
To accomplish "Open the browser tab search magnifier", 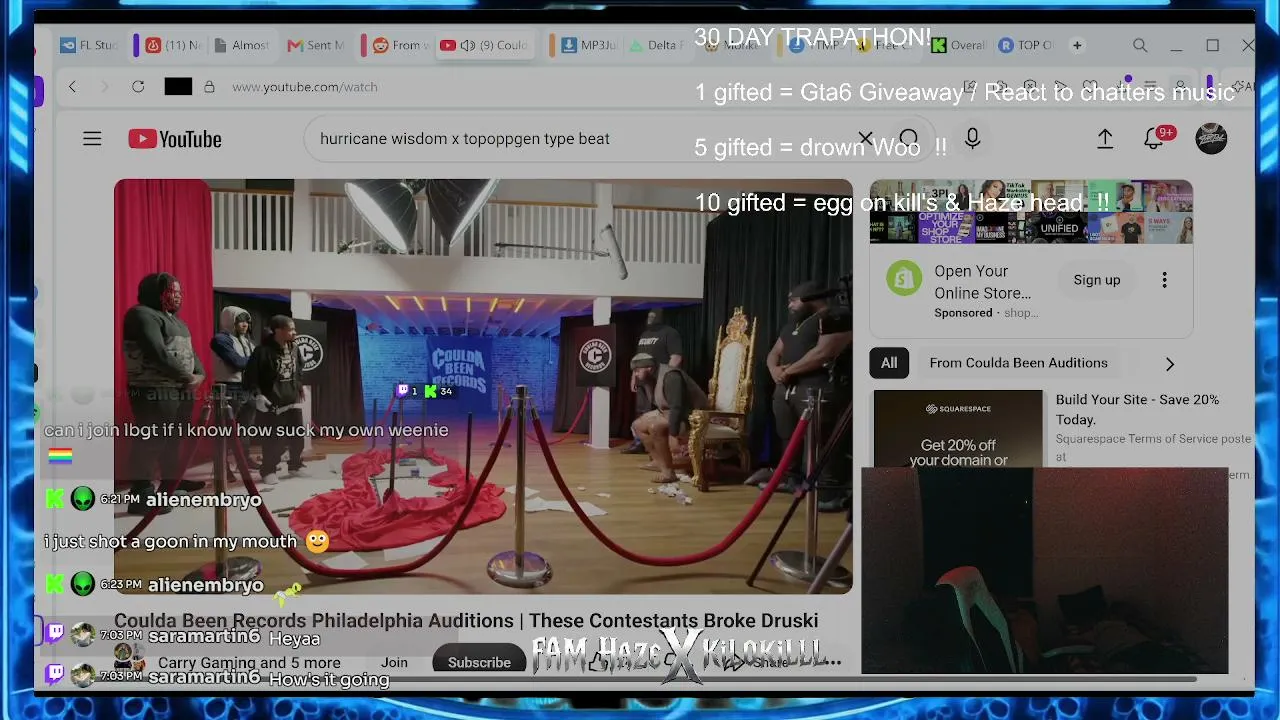I will tap(1140, 45).
